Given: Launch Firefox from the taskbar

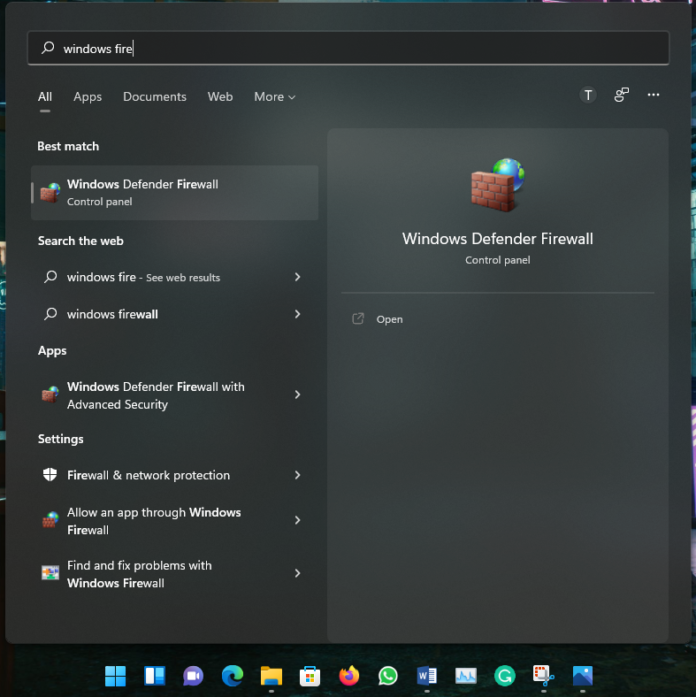Looking at the screenshot, I should [x=349, y=676].
